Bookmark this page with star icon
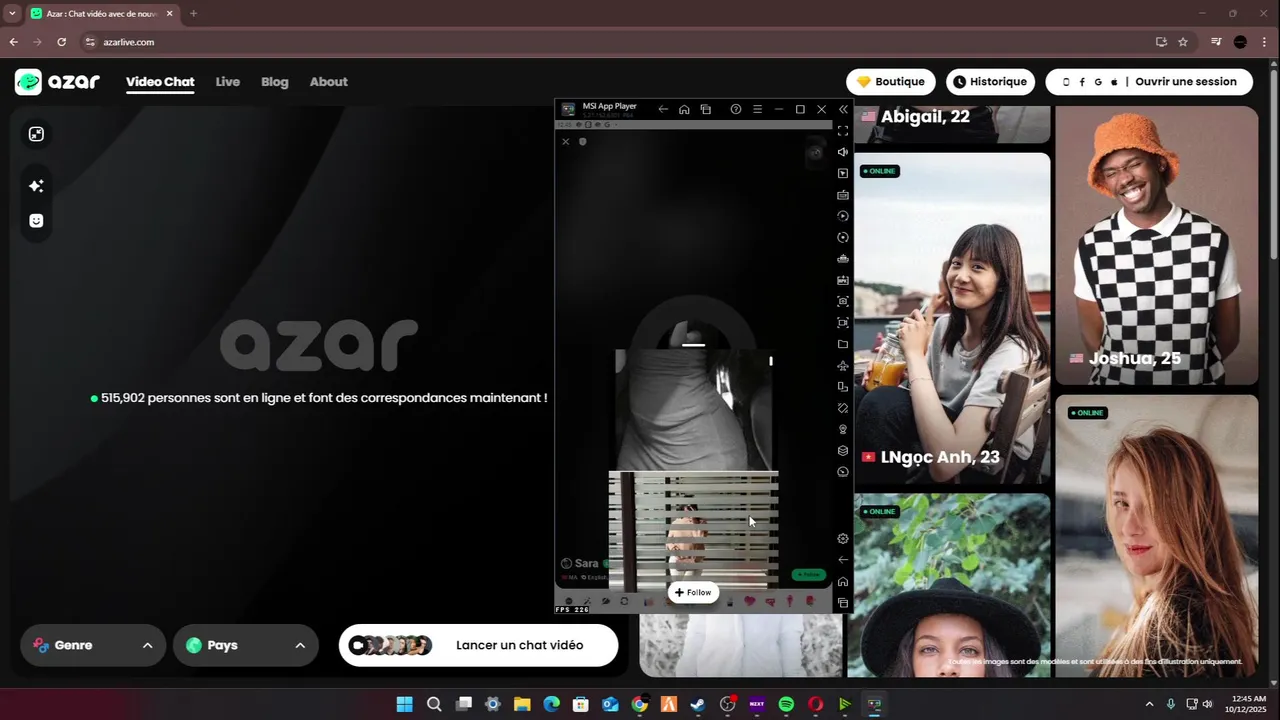 [1183, 42]
